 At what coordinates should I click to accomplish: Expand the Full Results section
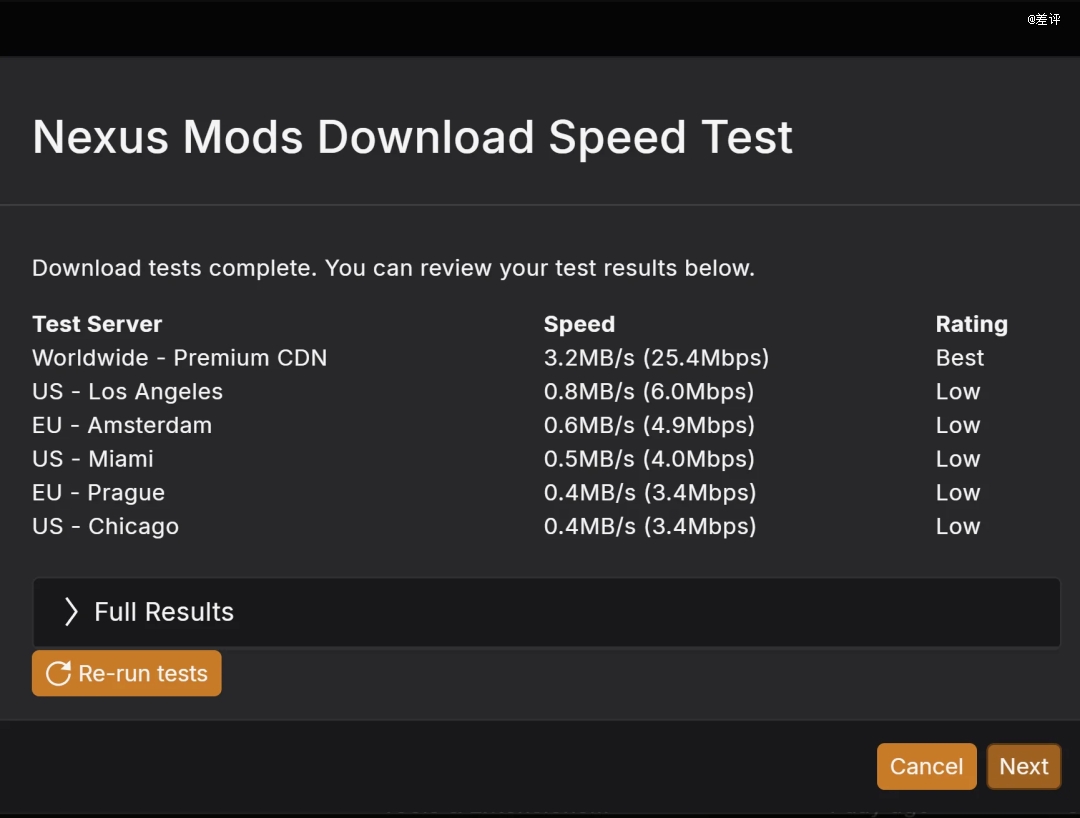164,612
